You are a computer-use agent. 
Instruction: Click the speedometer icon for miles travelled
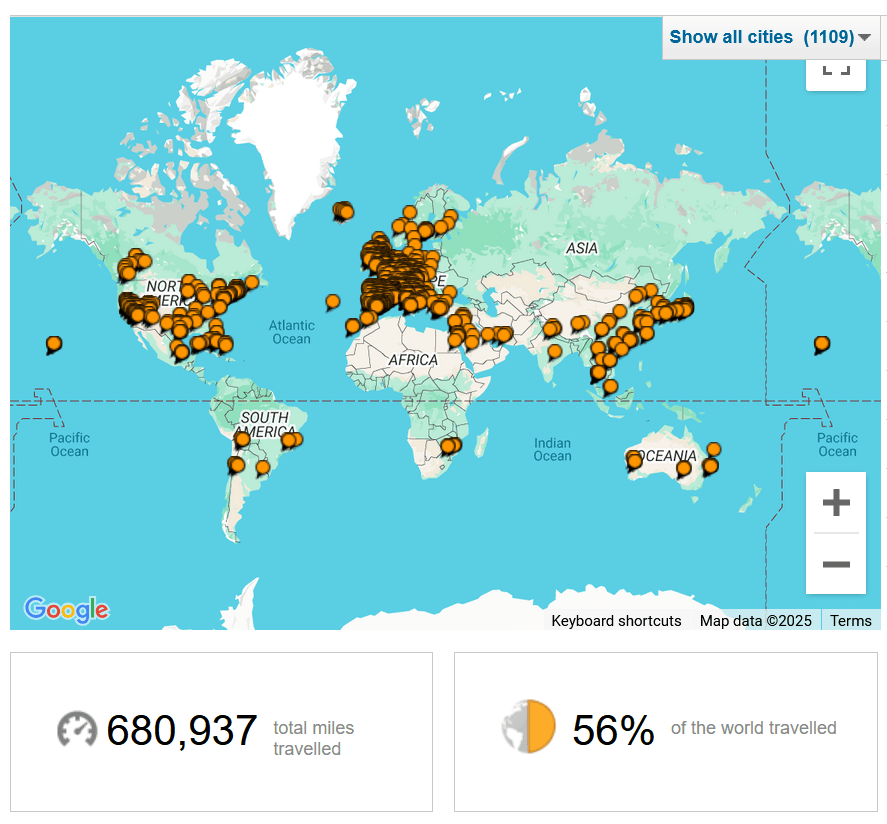click(76, 730)
